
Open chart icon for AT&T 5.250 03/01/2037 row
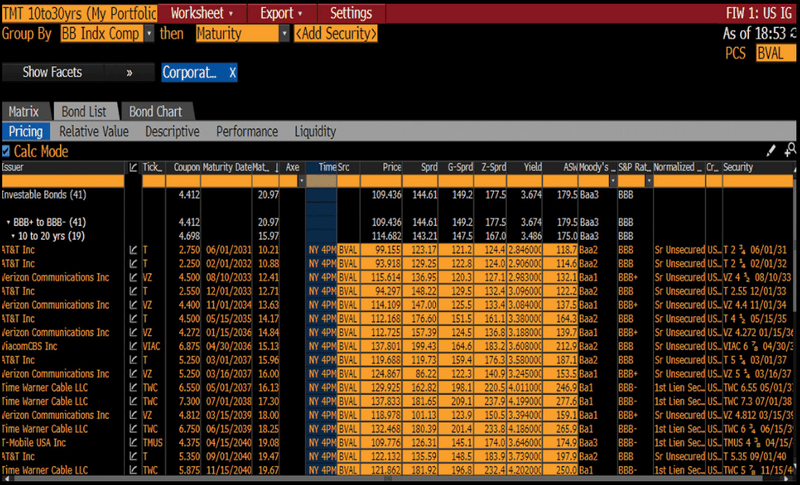[x=133, y=360]
